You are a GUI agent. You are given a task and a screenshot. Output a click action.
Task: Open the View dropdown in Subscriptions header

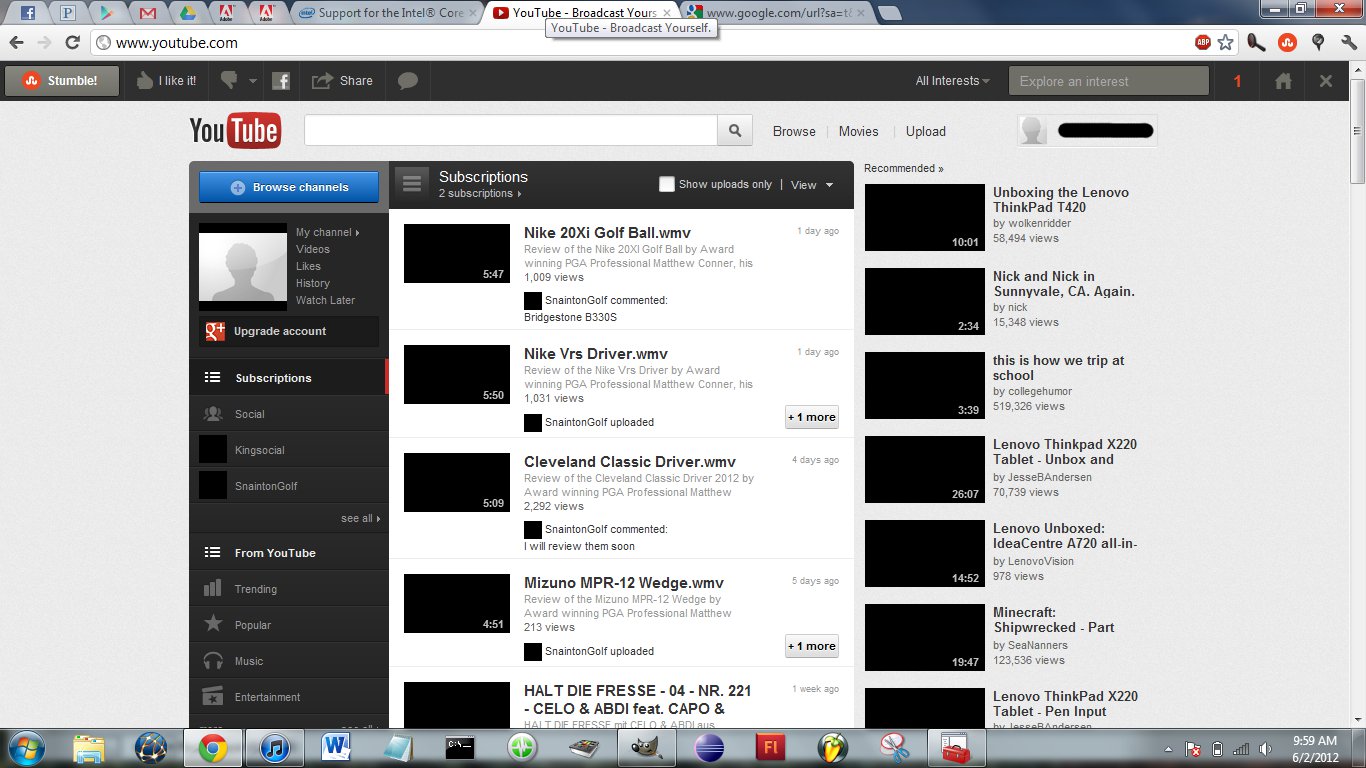pos(812,185)
